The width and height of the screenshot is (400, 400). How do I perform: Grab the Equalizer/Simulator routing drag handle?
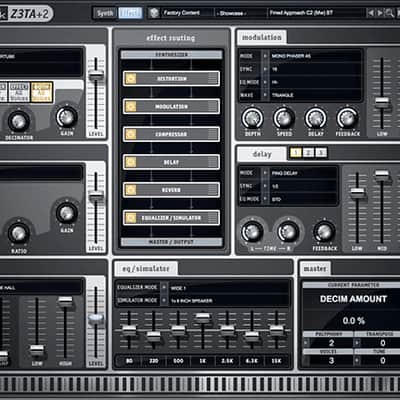(x=212, y=218)
